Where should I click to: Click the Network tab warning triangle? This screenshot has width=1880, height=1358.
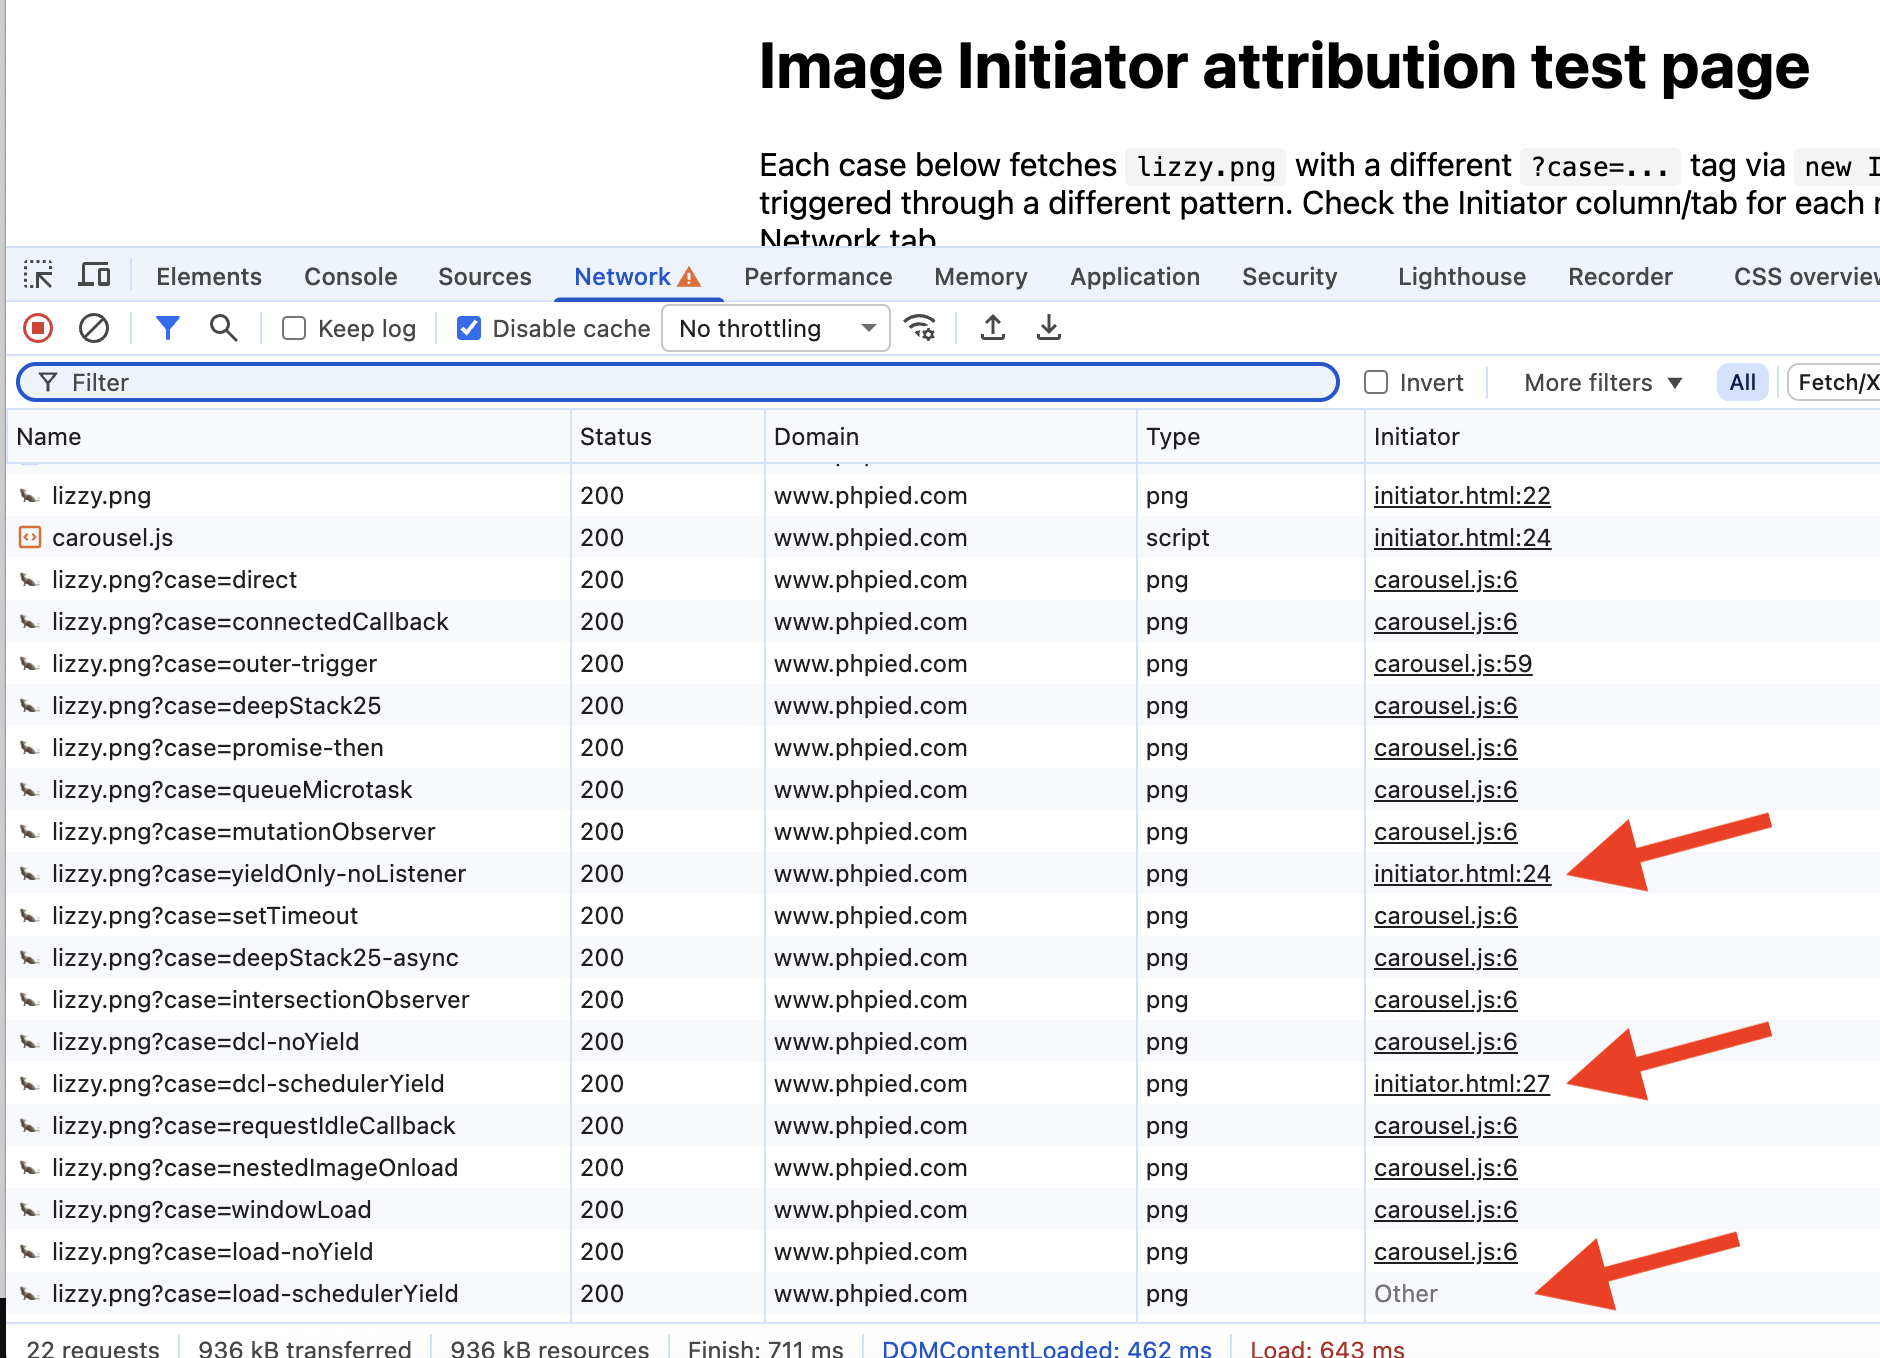point(689,277)
